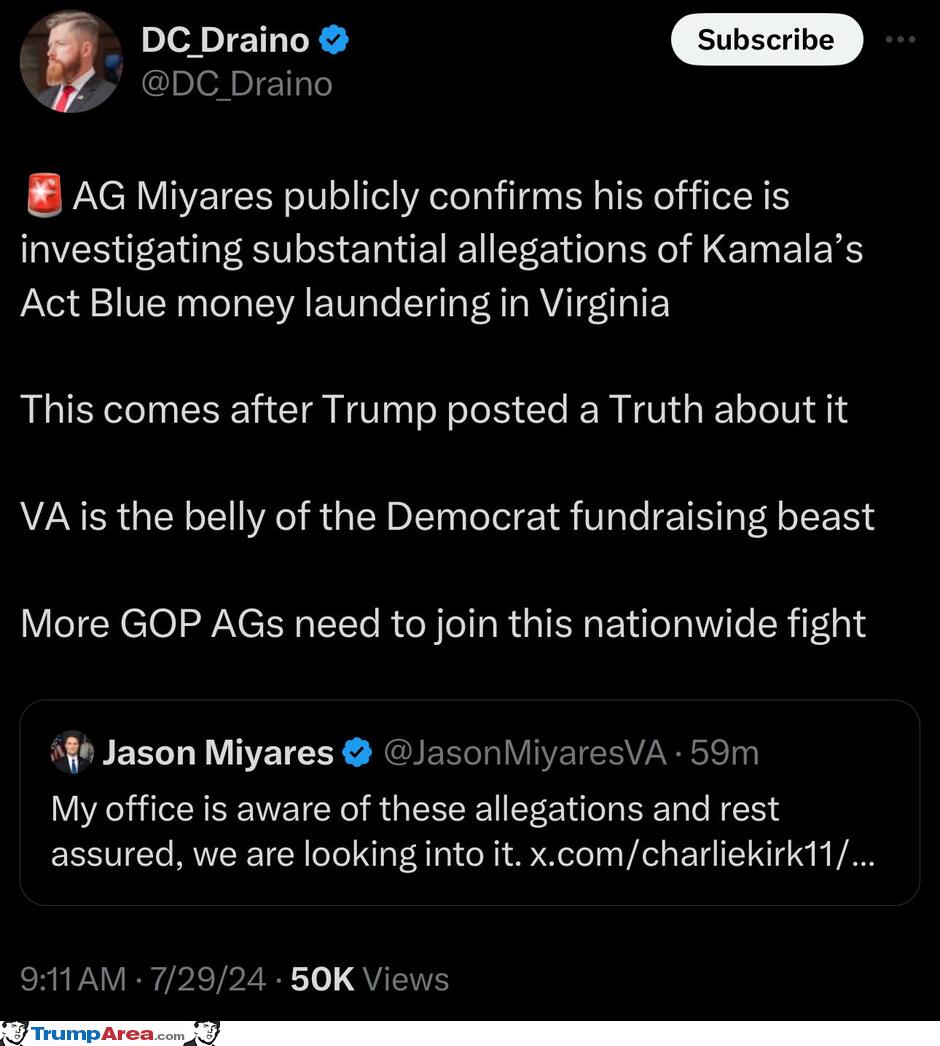Click the verified badge next to Jason Miyares
Screen dimensions: 940x1046
[x=357, y=752]
